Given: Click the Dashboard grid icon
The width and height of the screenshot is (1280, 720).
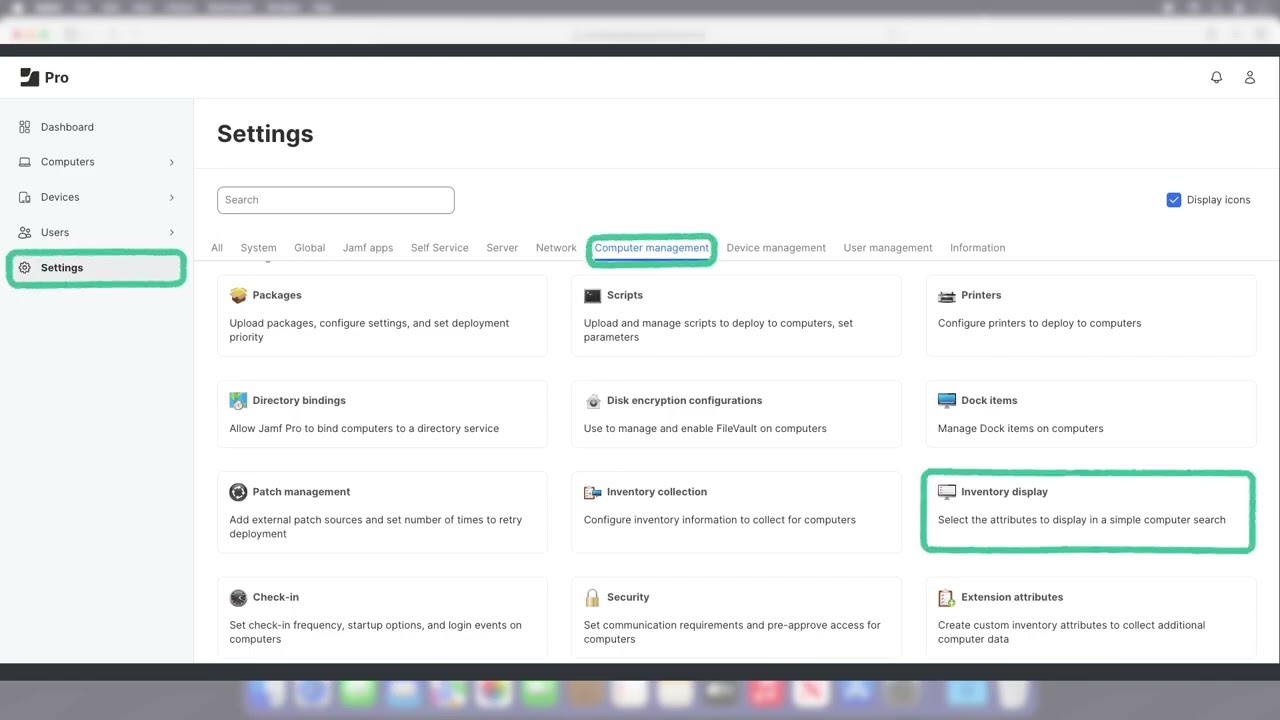Looking at the screenshot, I should coord(25,127).
